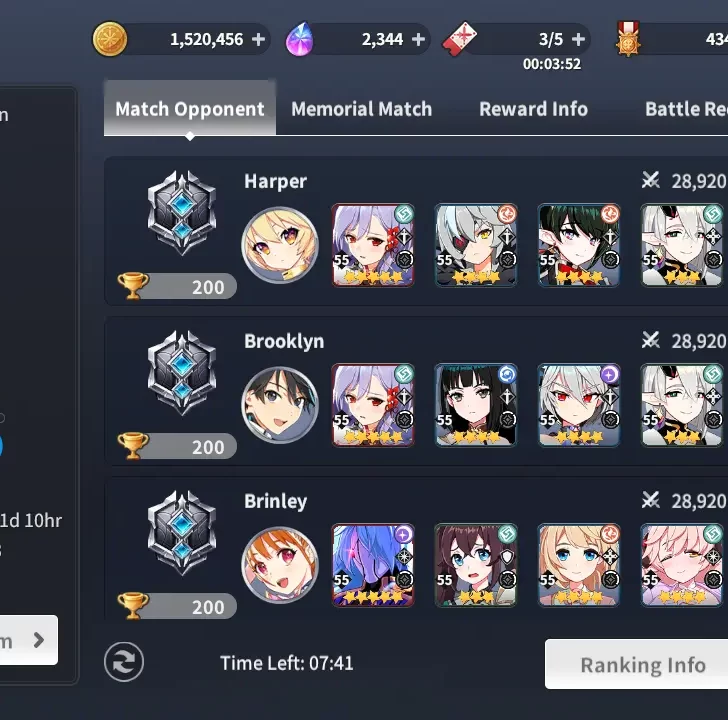
Task: Select the Match Opponent tab
Action: (x=190, y=108)
